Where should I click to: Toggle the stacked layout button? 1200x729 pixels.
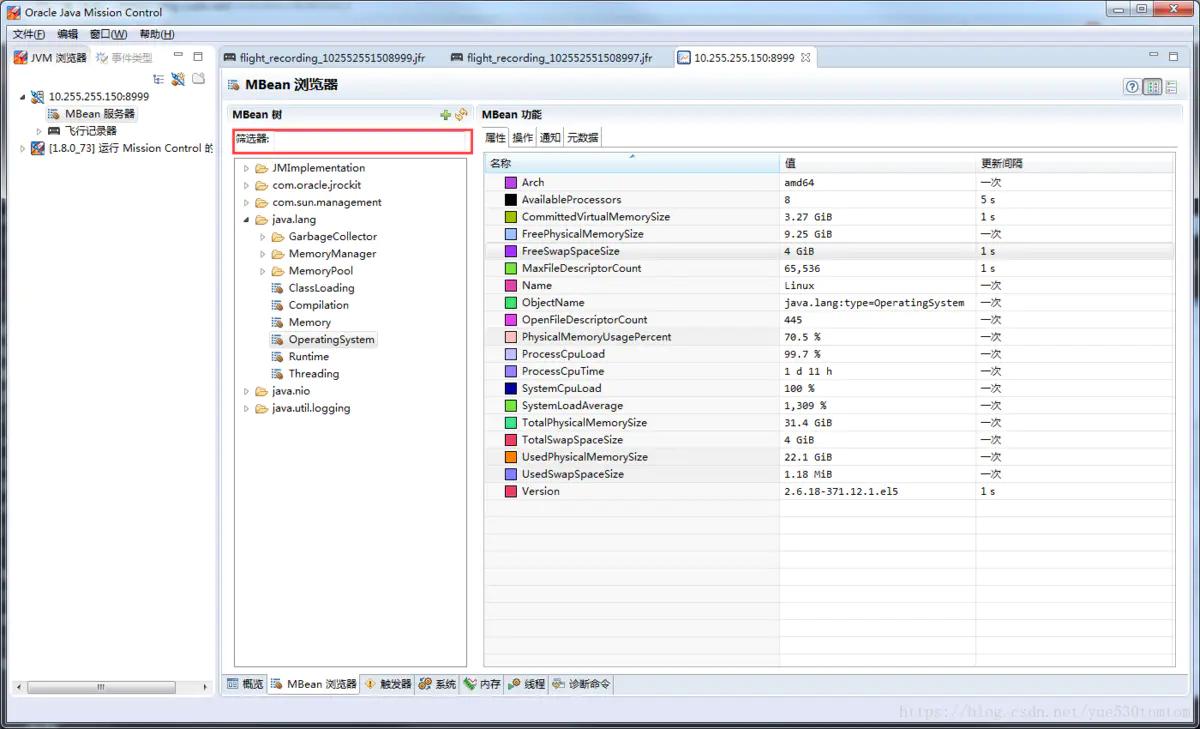(1171, 87)
